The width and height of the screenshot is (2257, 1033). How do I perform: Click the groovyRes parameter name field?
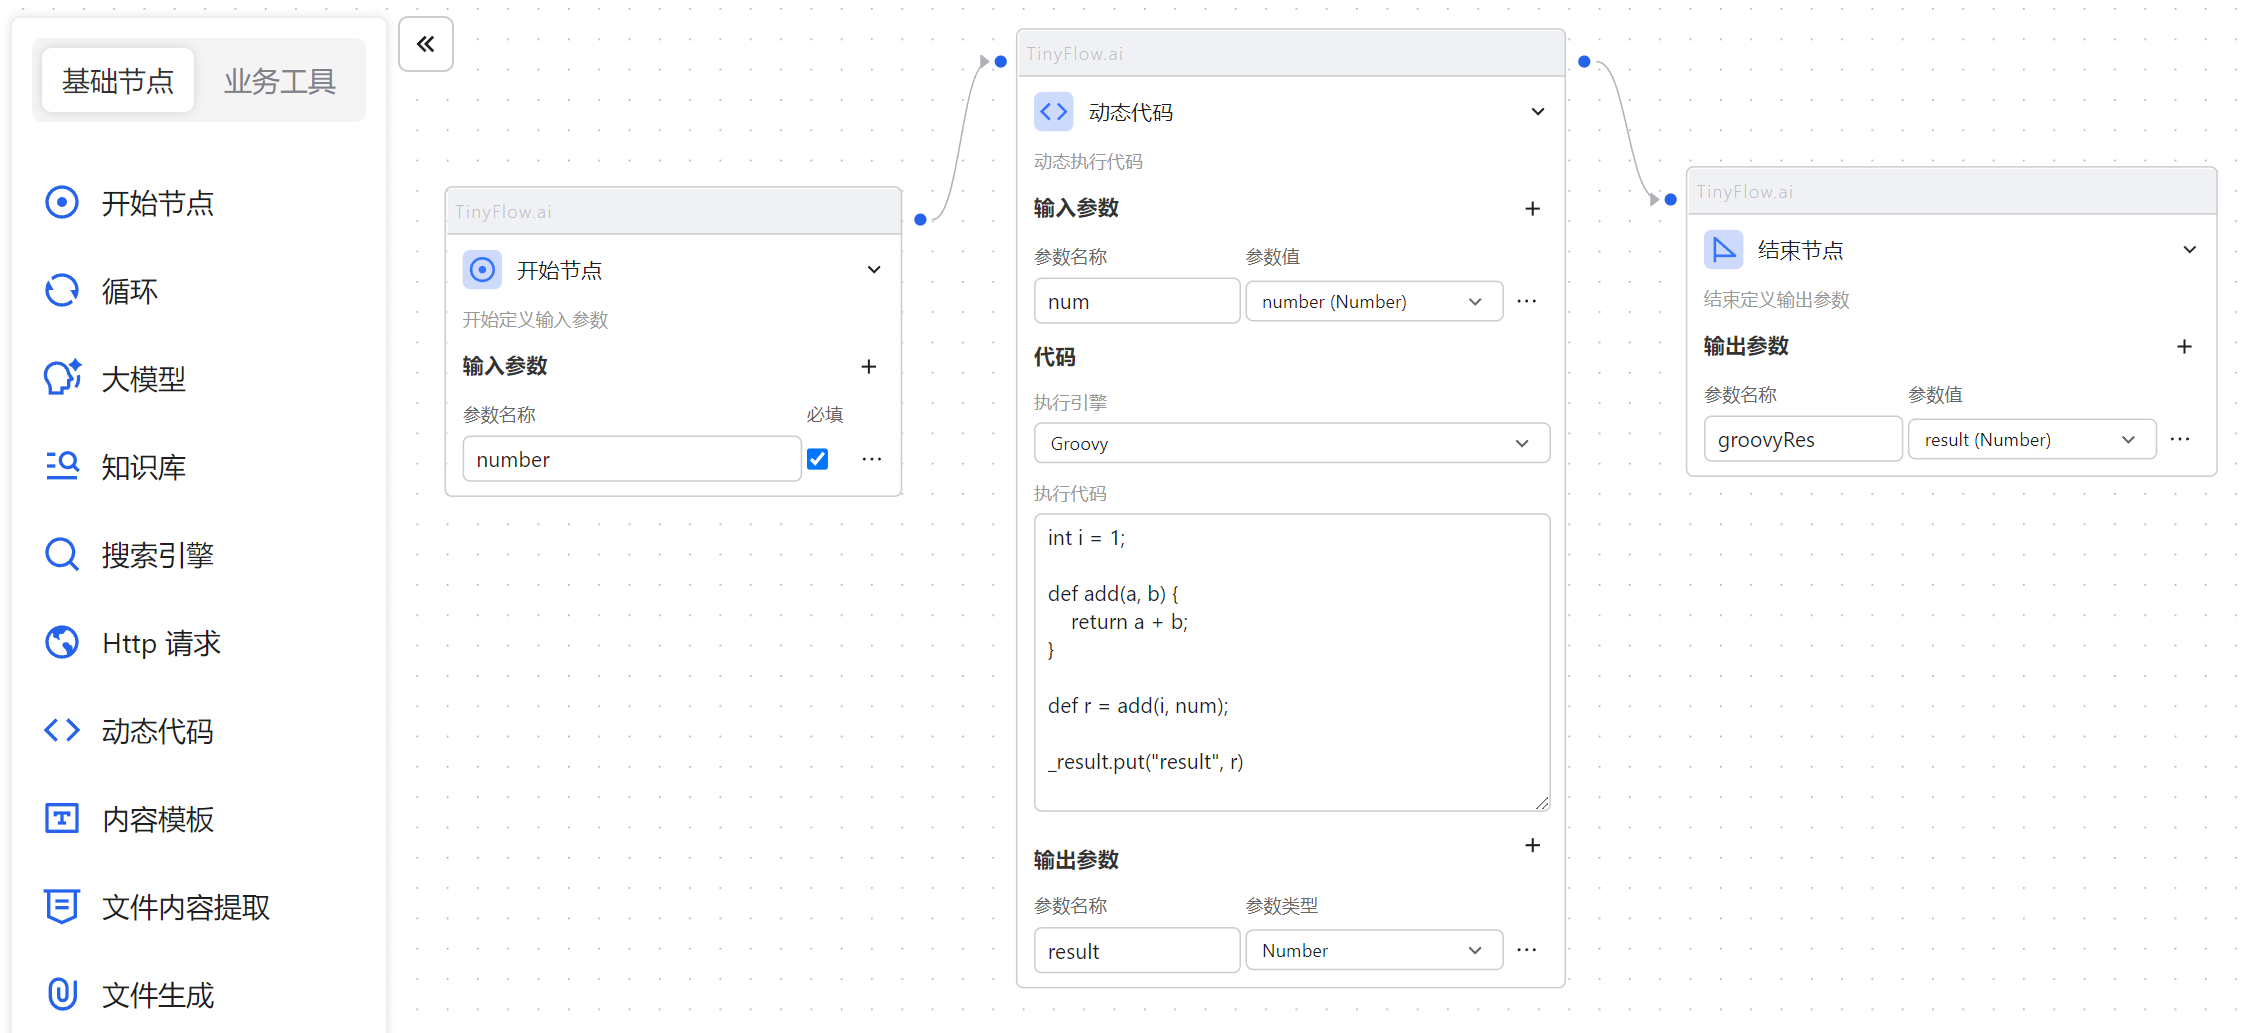[1803, 439]
